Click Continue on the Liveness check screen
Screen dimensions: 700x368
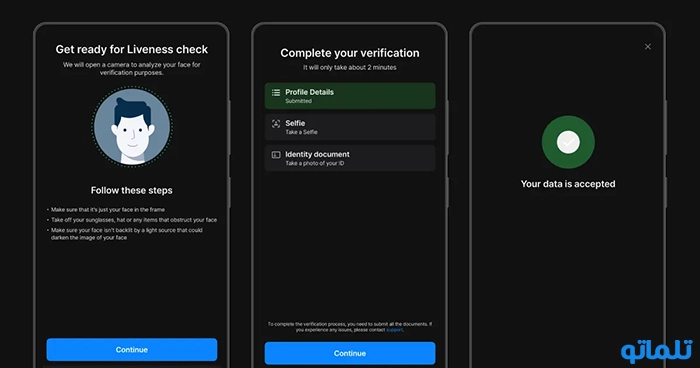pyautogui.click(x=132, y=349)
